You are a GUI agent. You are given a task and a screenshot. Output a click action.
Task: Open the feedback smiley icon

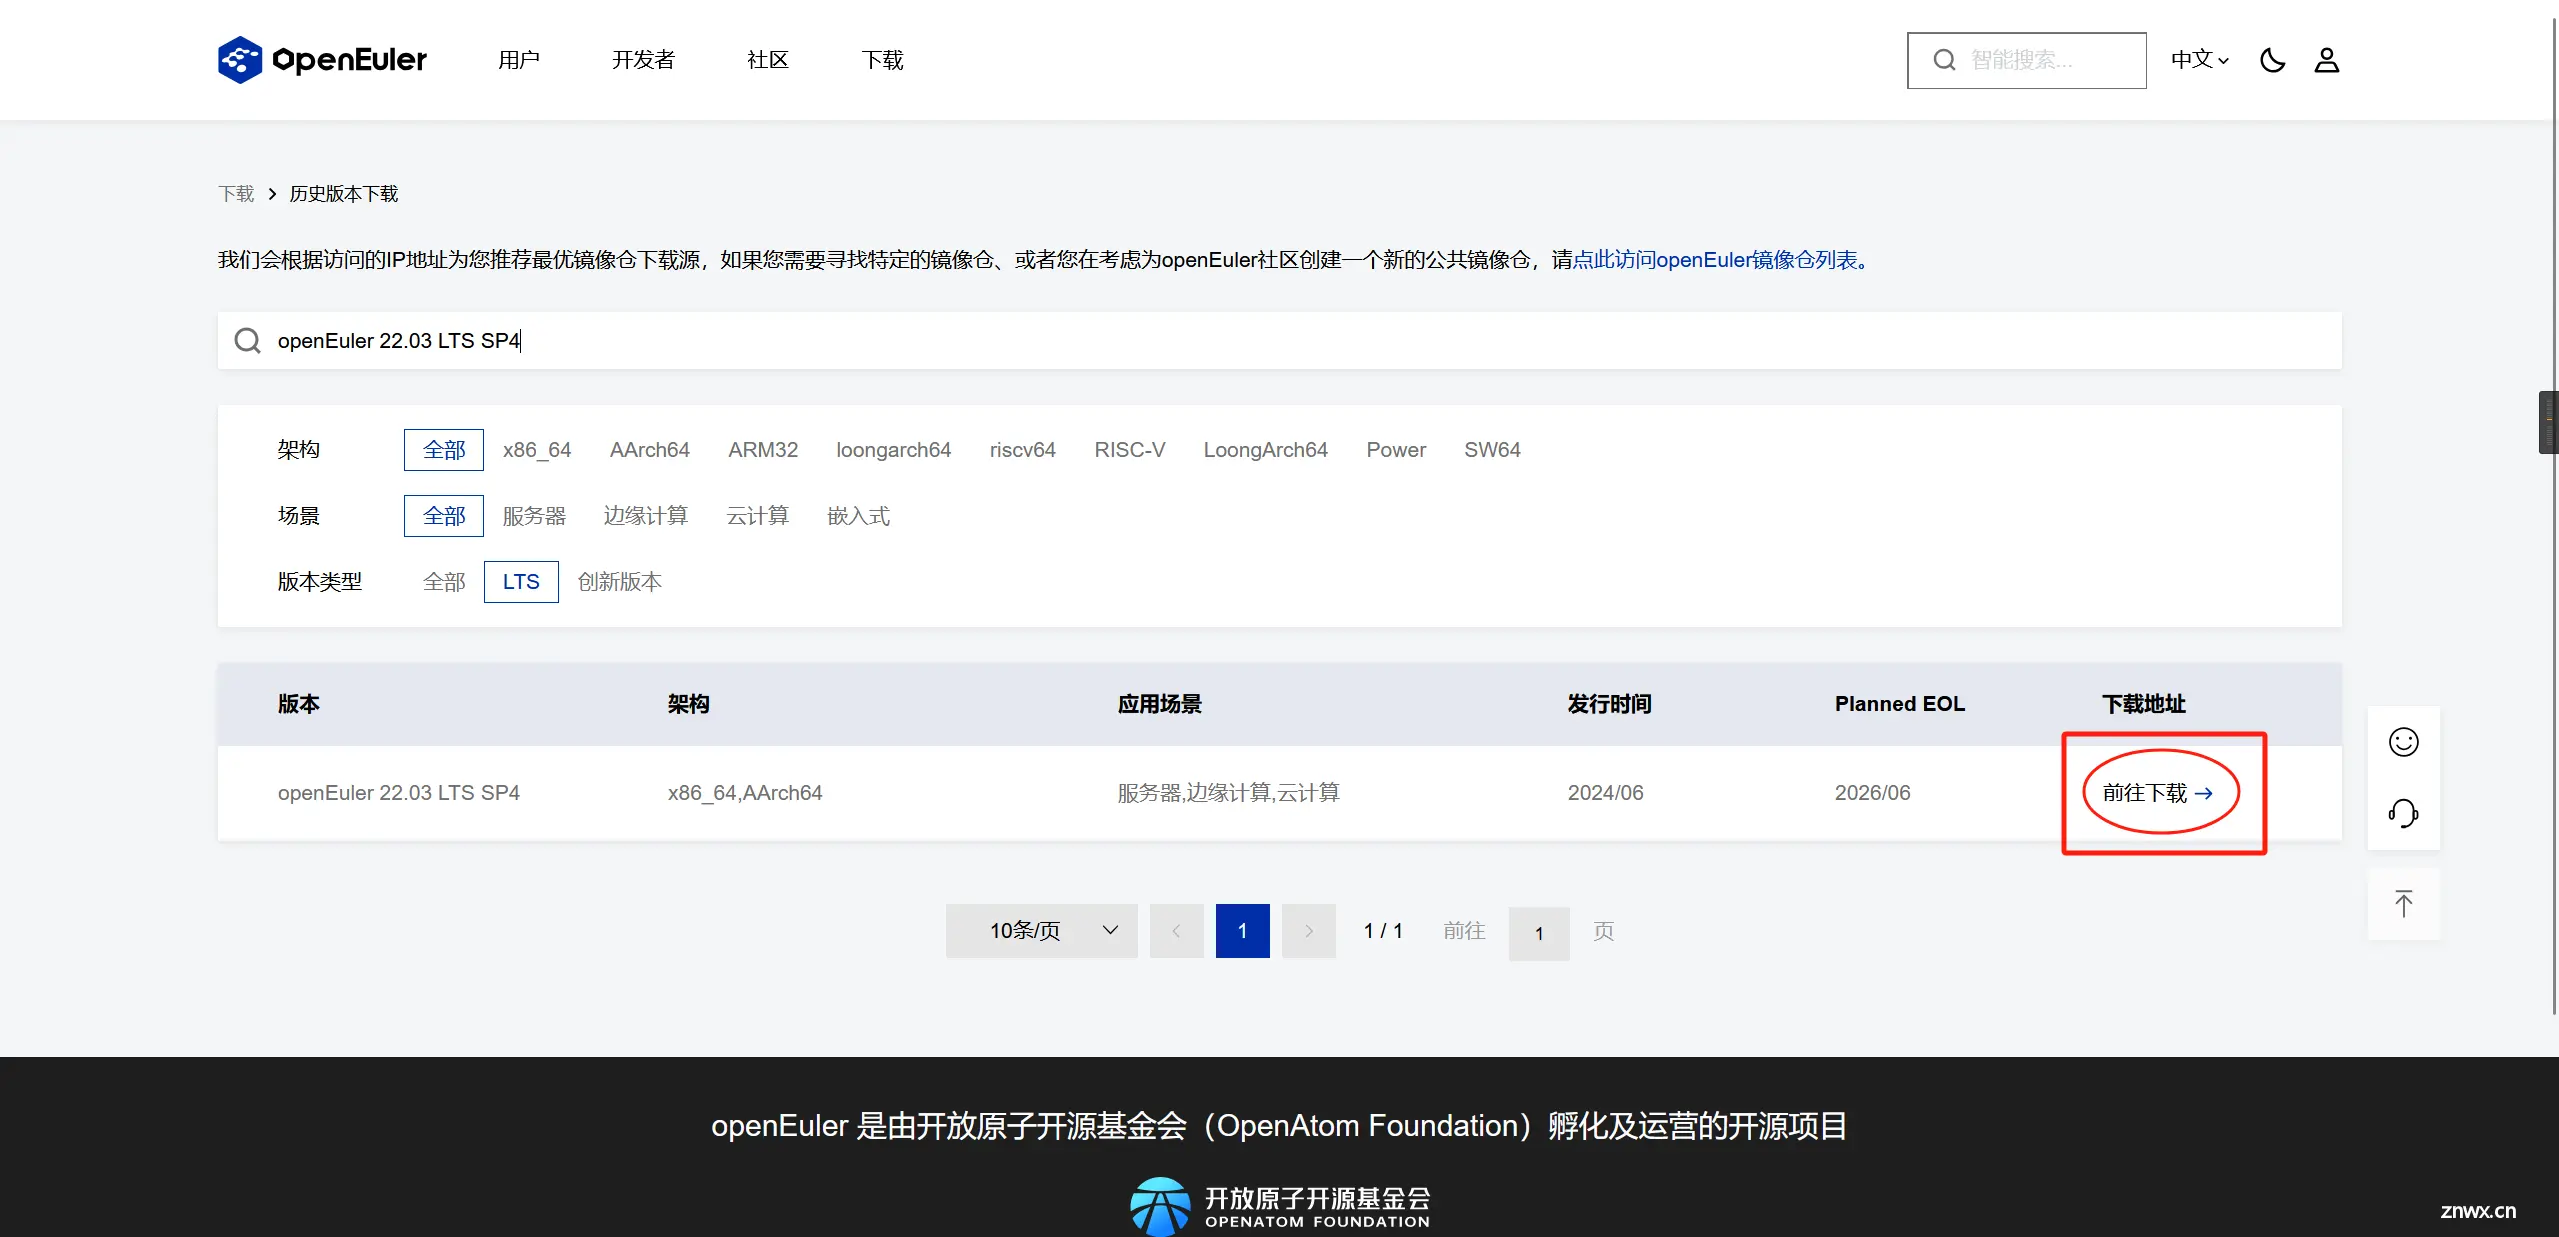tap(2403, 742)
